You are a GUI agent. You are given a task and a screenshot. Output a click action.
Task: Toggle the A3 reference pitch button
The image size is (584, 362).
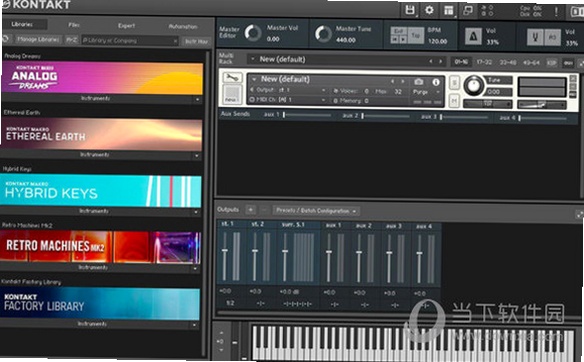pyautogui.click(x=553, y=38)
